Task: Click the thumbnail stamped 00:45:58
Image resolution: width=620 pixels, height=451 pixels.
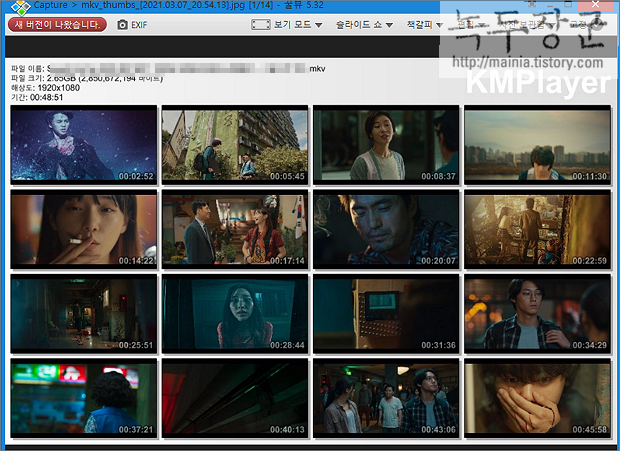Action: click(537, 399)
